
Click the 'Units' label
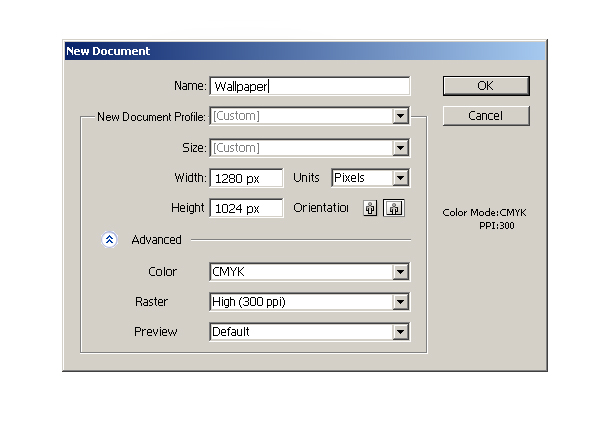306,178
